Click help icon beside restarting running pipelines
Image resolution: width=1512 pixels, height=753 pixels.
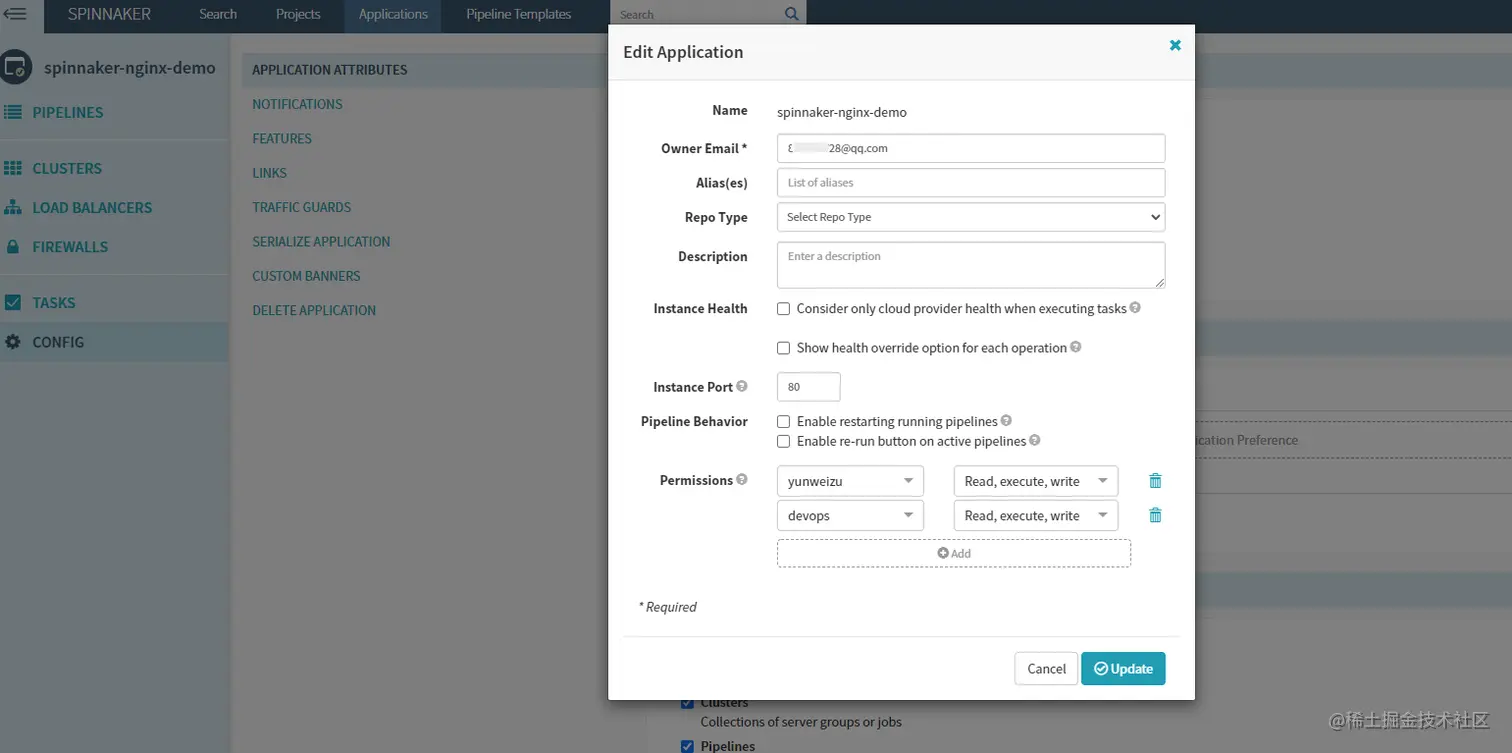(x=1007, y=421)
